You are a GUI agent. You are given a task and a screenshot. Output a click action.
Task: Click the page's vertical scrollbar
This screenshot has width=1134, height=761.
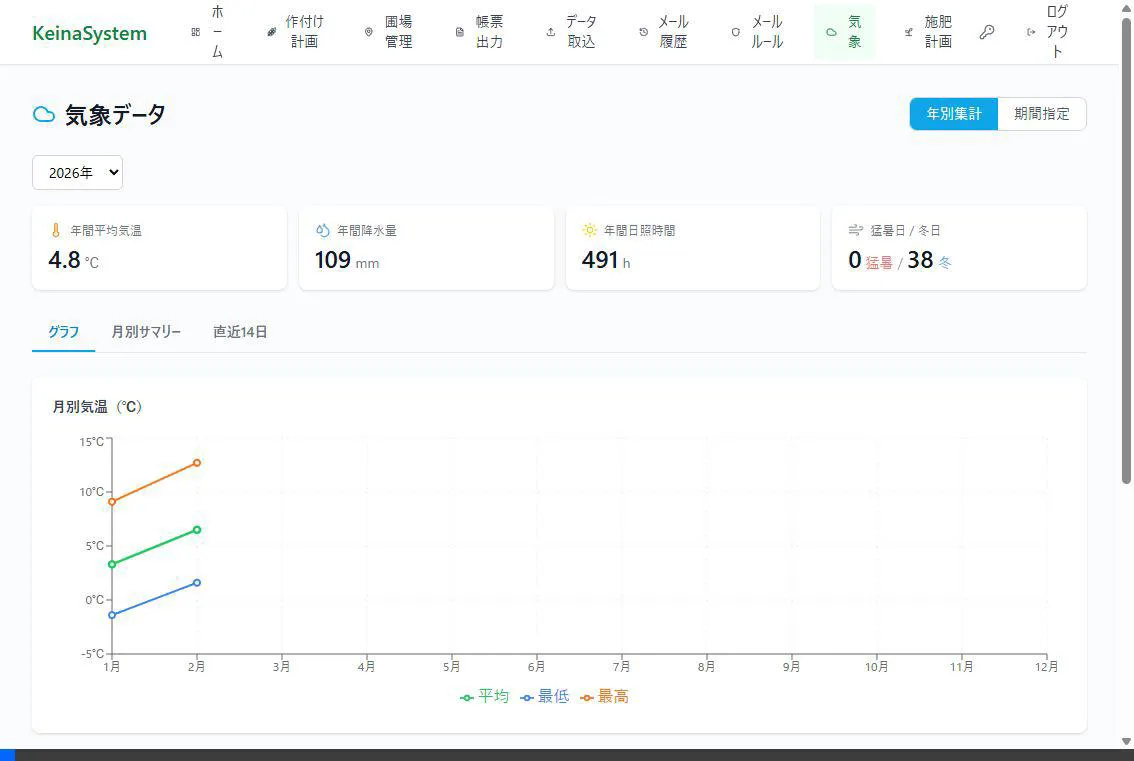(x=1126, y=250)
